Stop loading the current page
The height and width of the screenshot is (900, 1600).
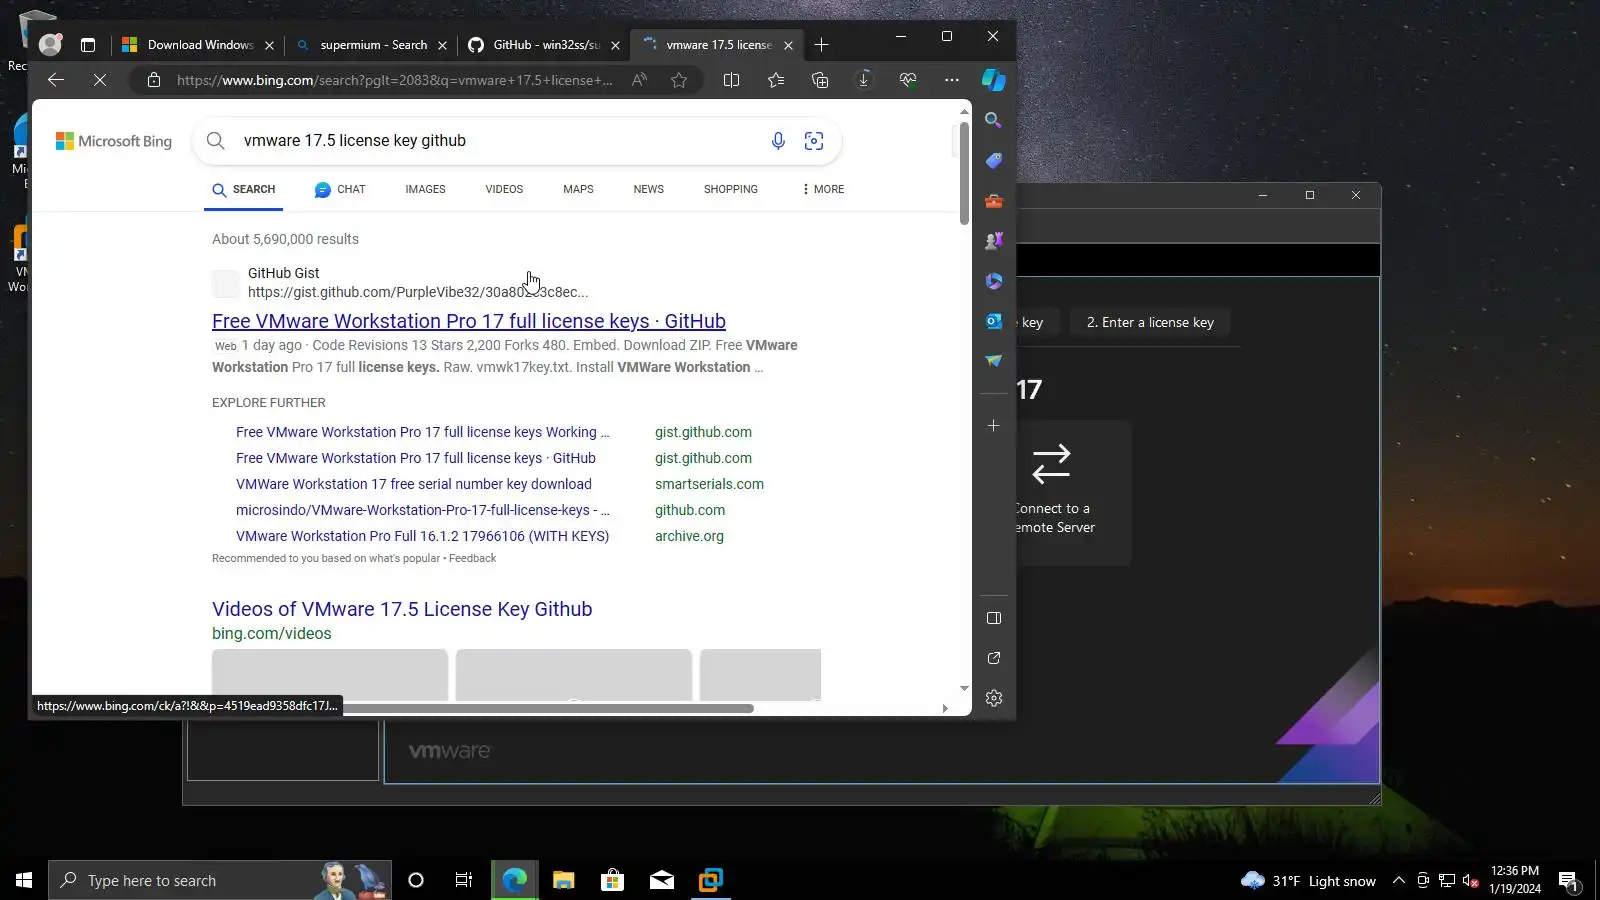tap(100, 80)
